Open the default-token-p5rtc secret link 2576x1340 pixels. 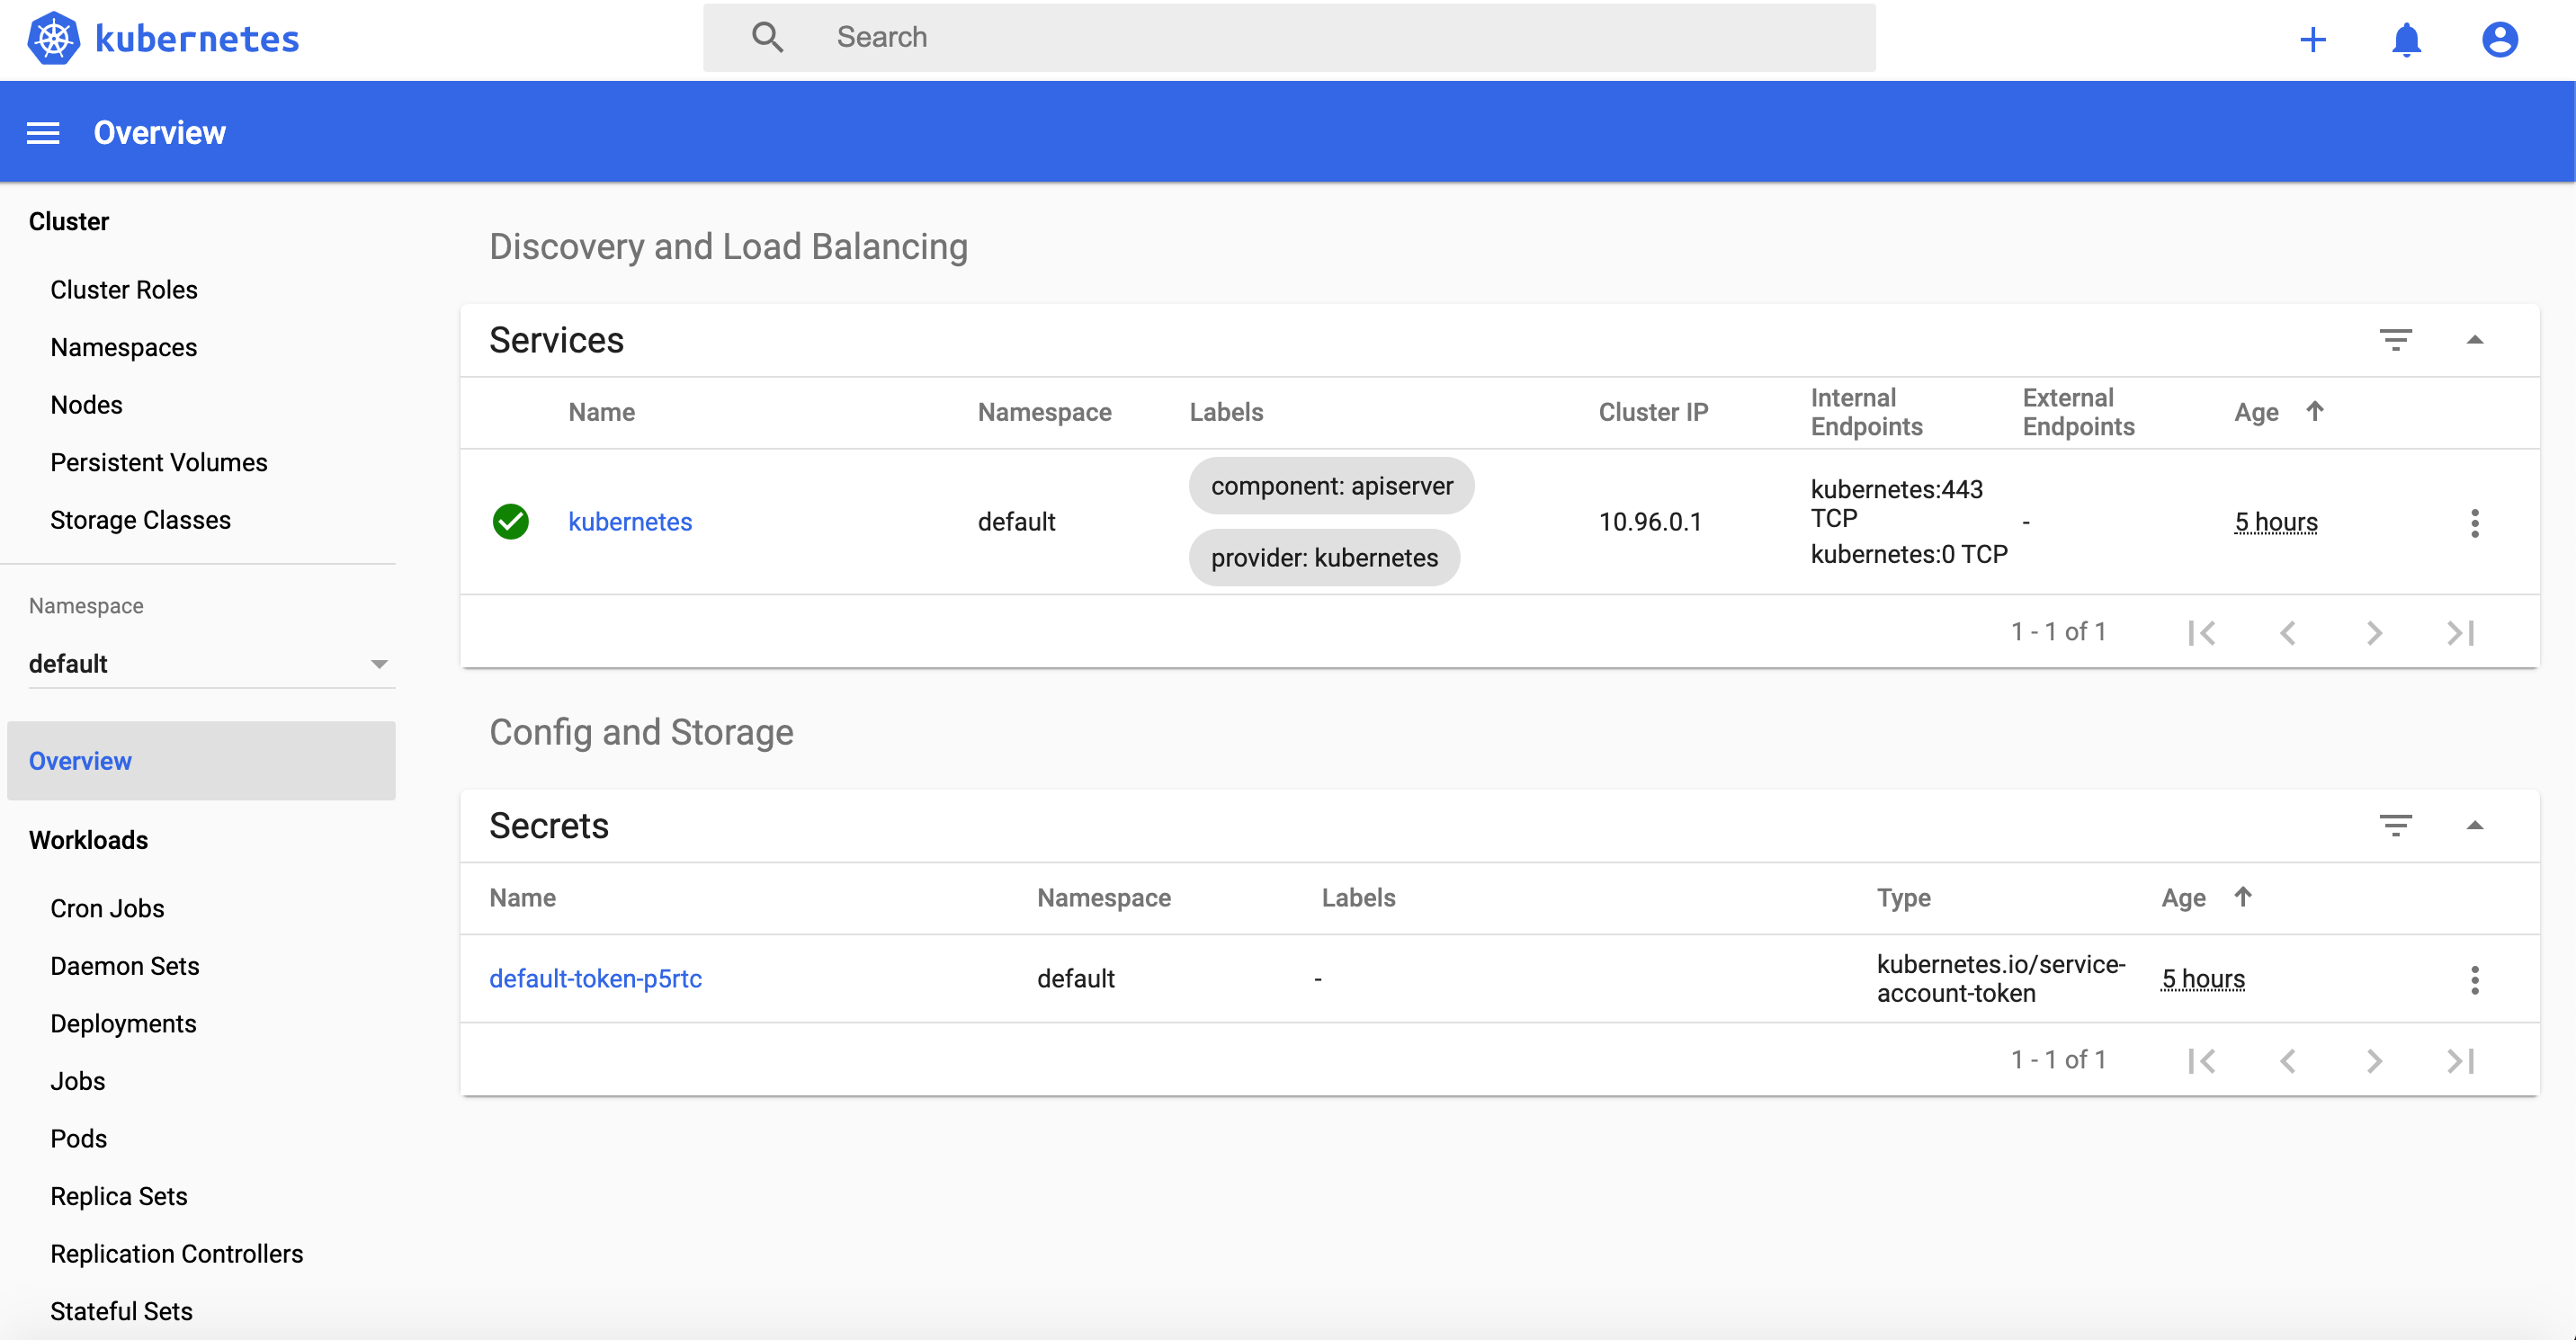[x=595, y=979]
